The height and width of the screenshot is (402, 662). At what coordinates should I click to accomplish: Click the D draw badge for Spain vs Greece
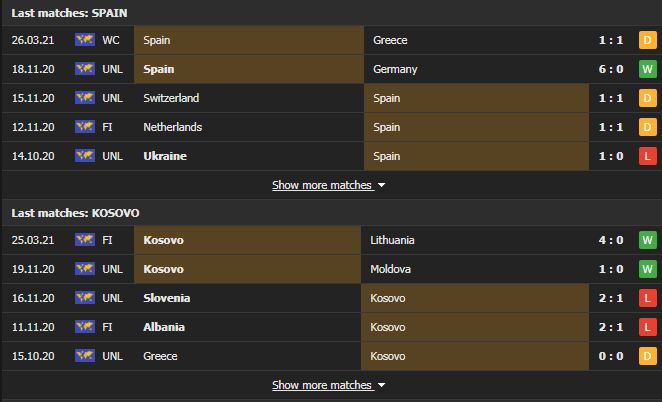click(648, 40)
